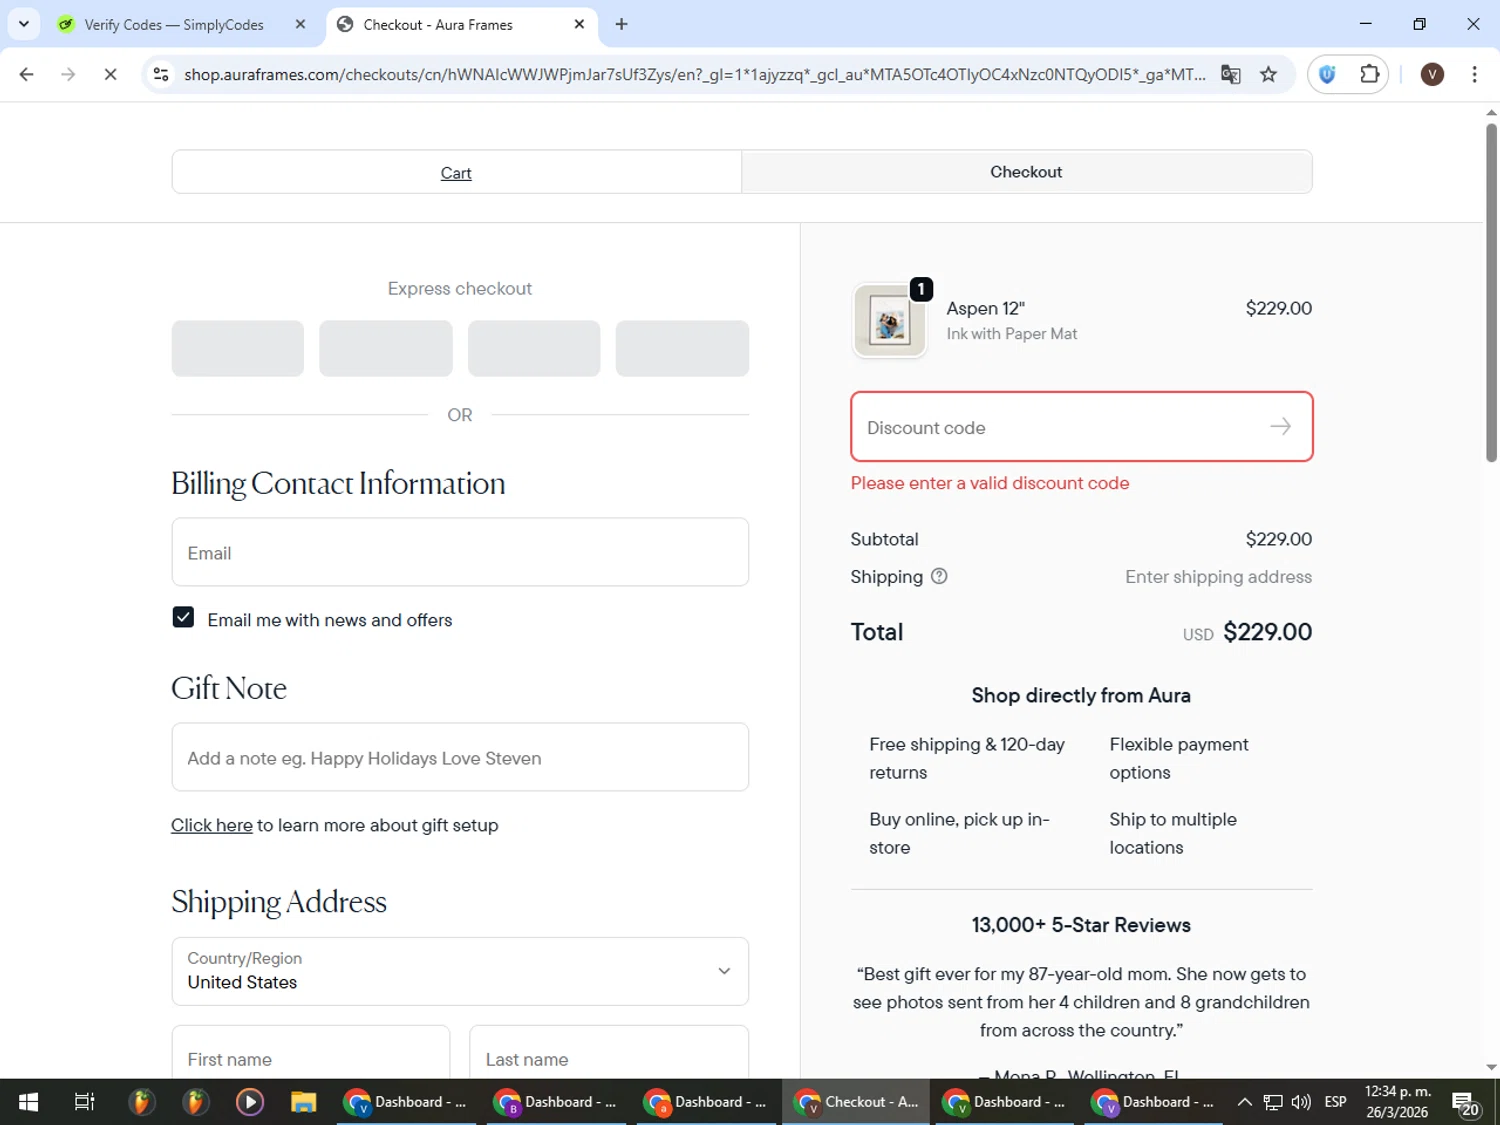Follow the Click here gift setup link

[x=212, y=825]
